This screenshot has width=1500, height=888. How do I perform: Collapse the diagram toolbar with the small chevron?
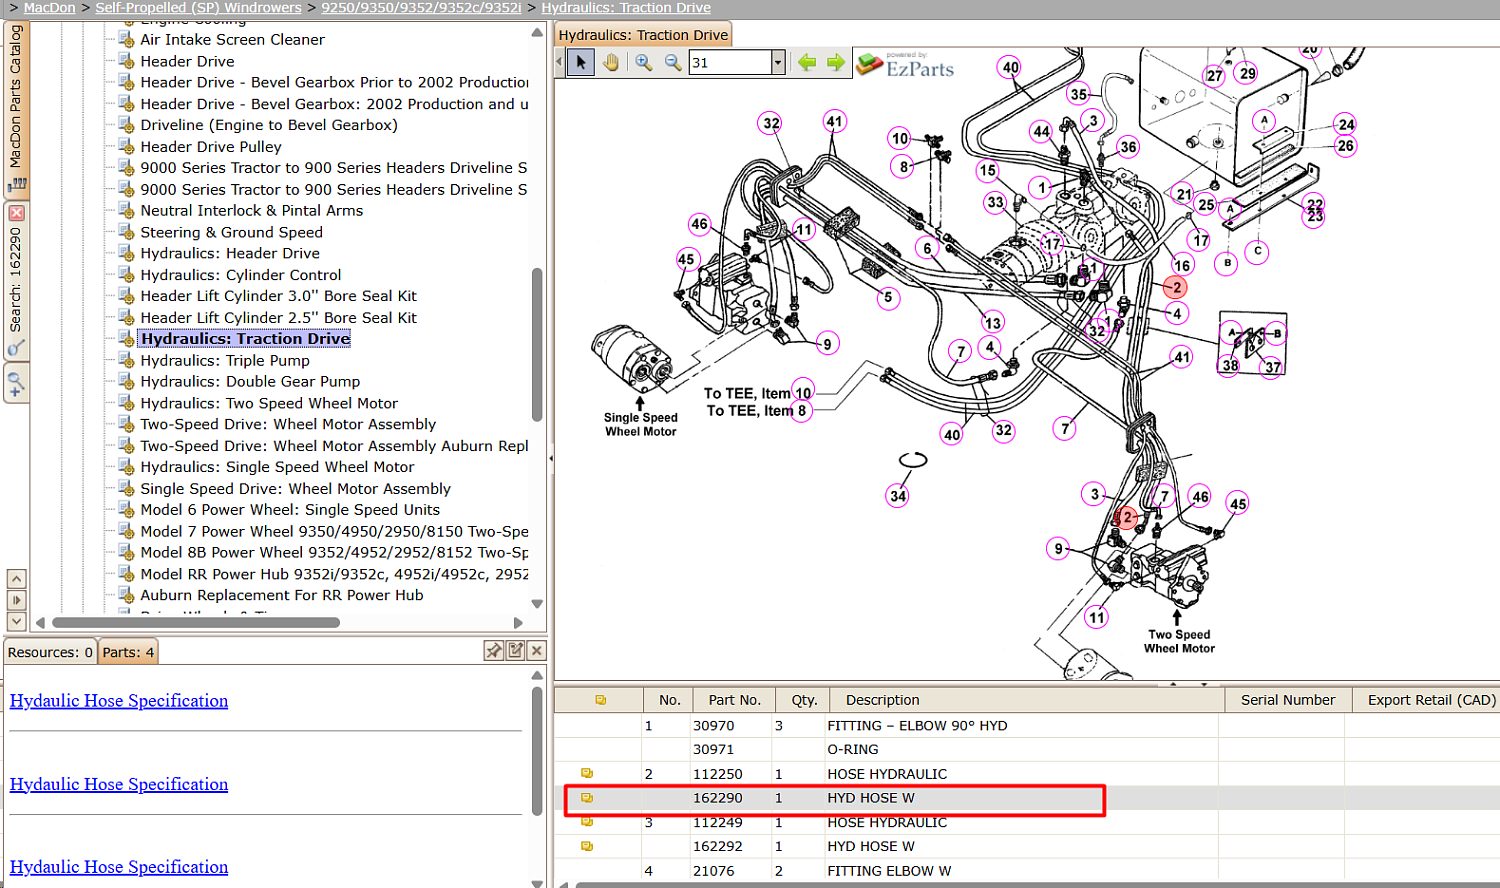559,62
